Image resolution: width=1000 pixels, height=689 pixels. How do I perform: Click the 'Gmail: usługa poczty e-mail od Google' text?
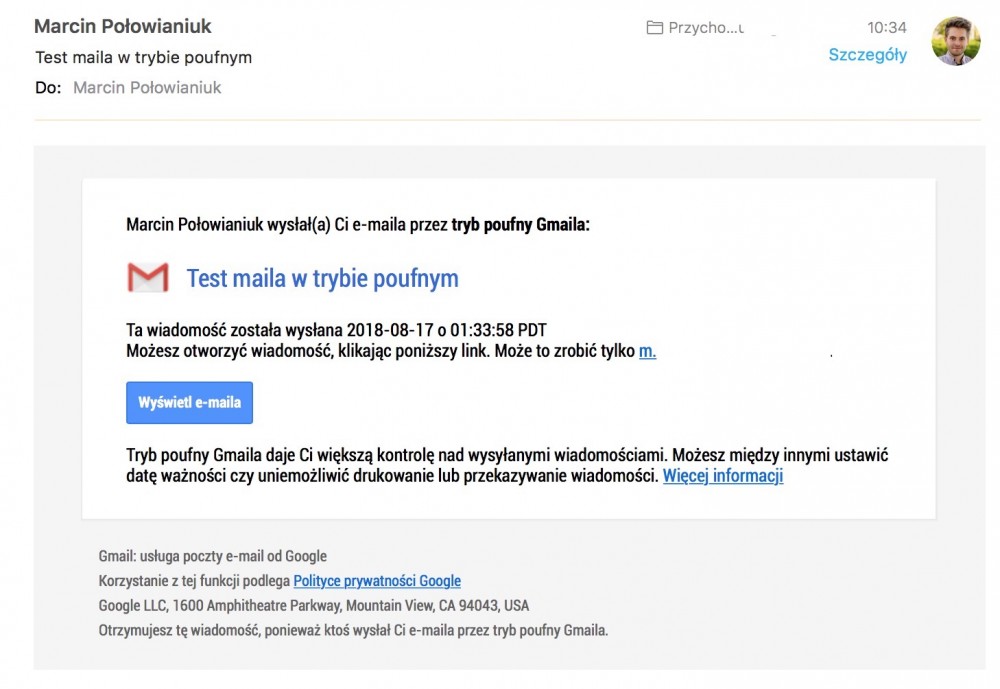[212, 556]
